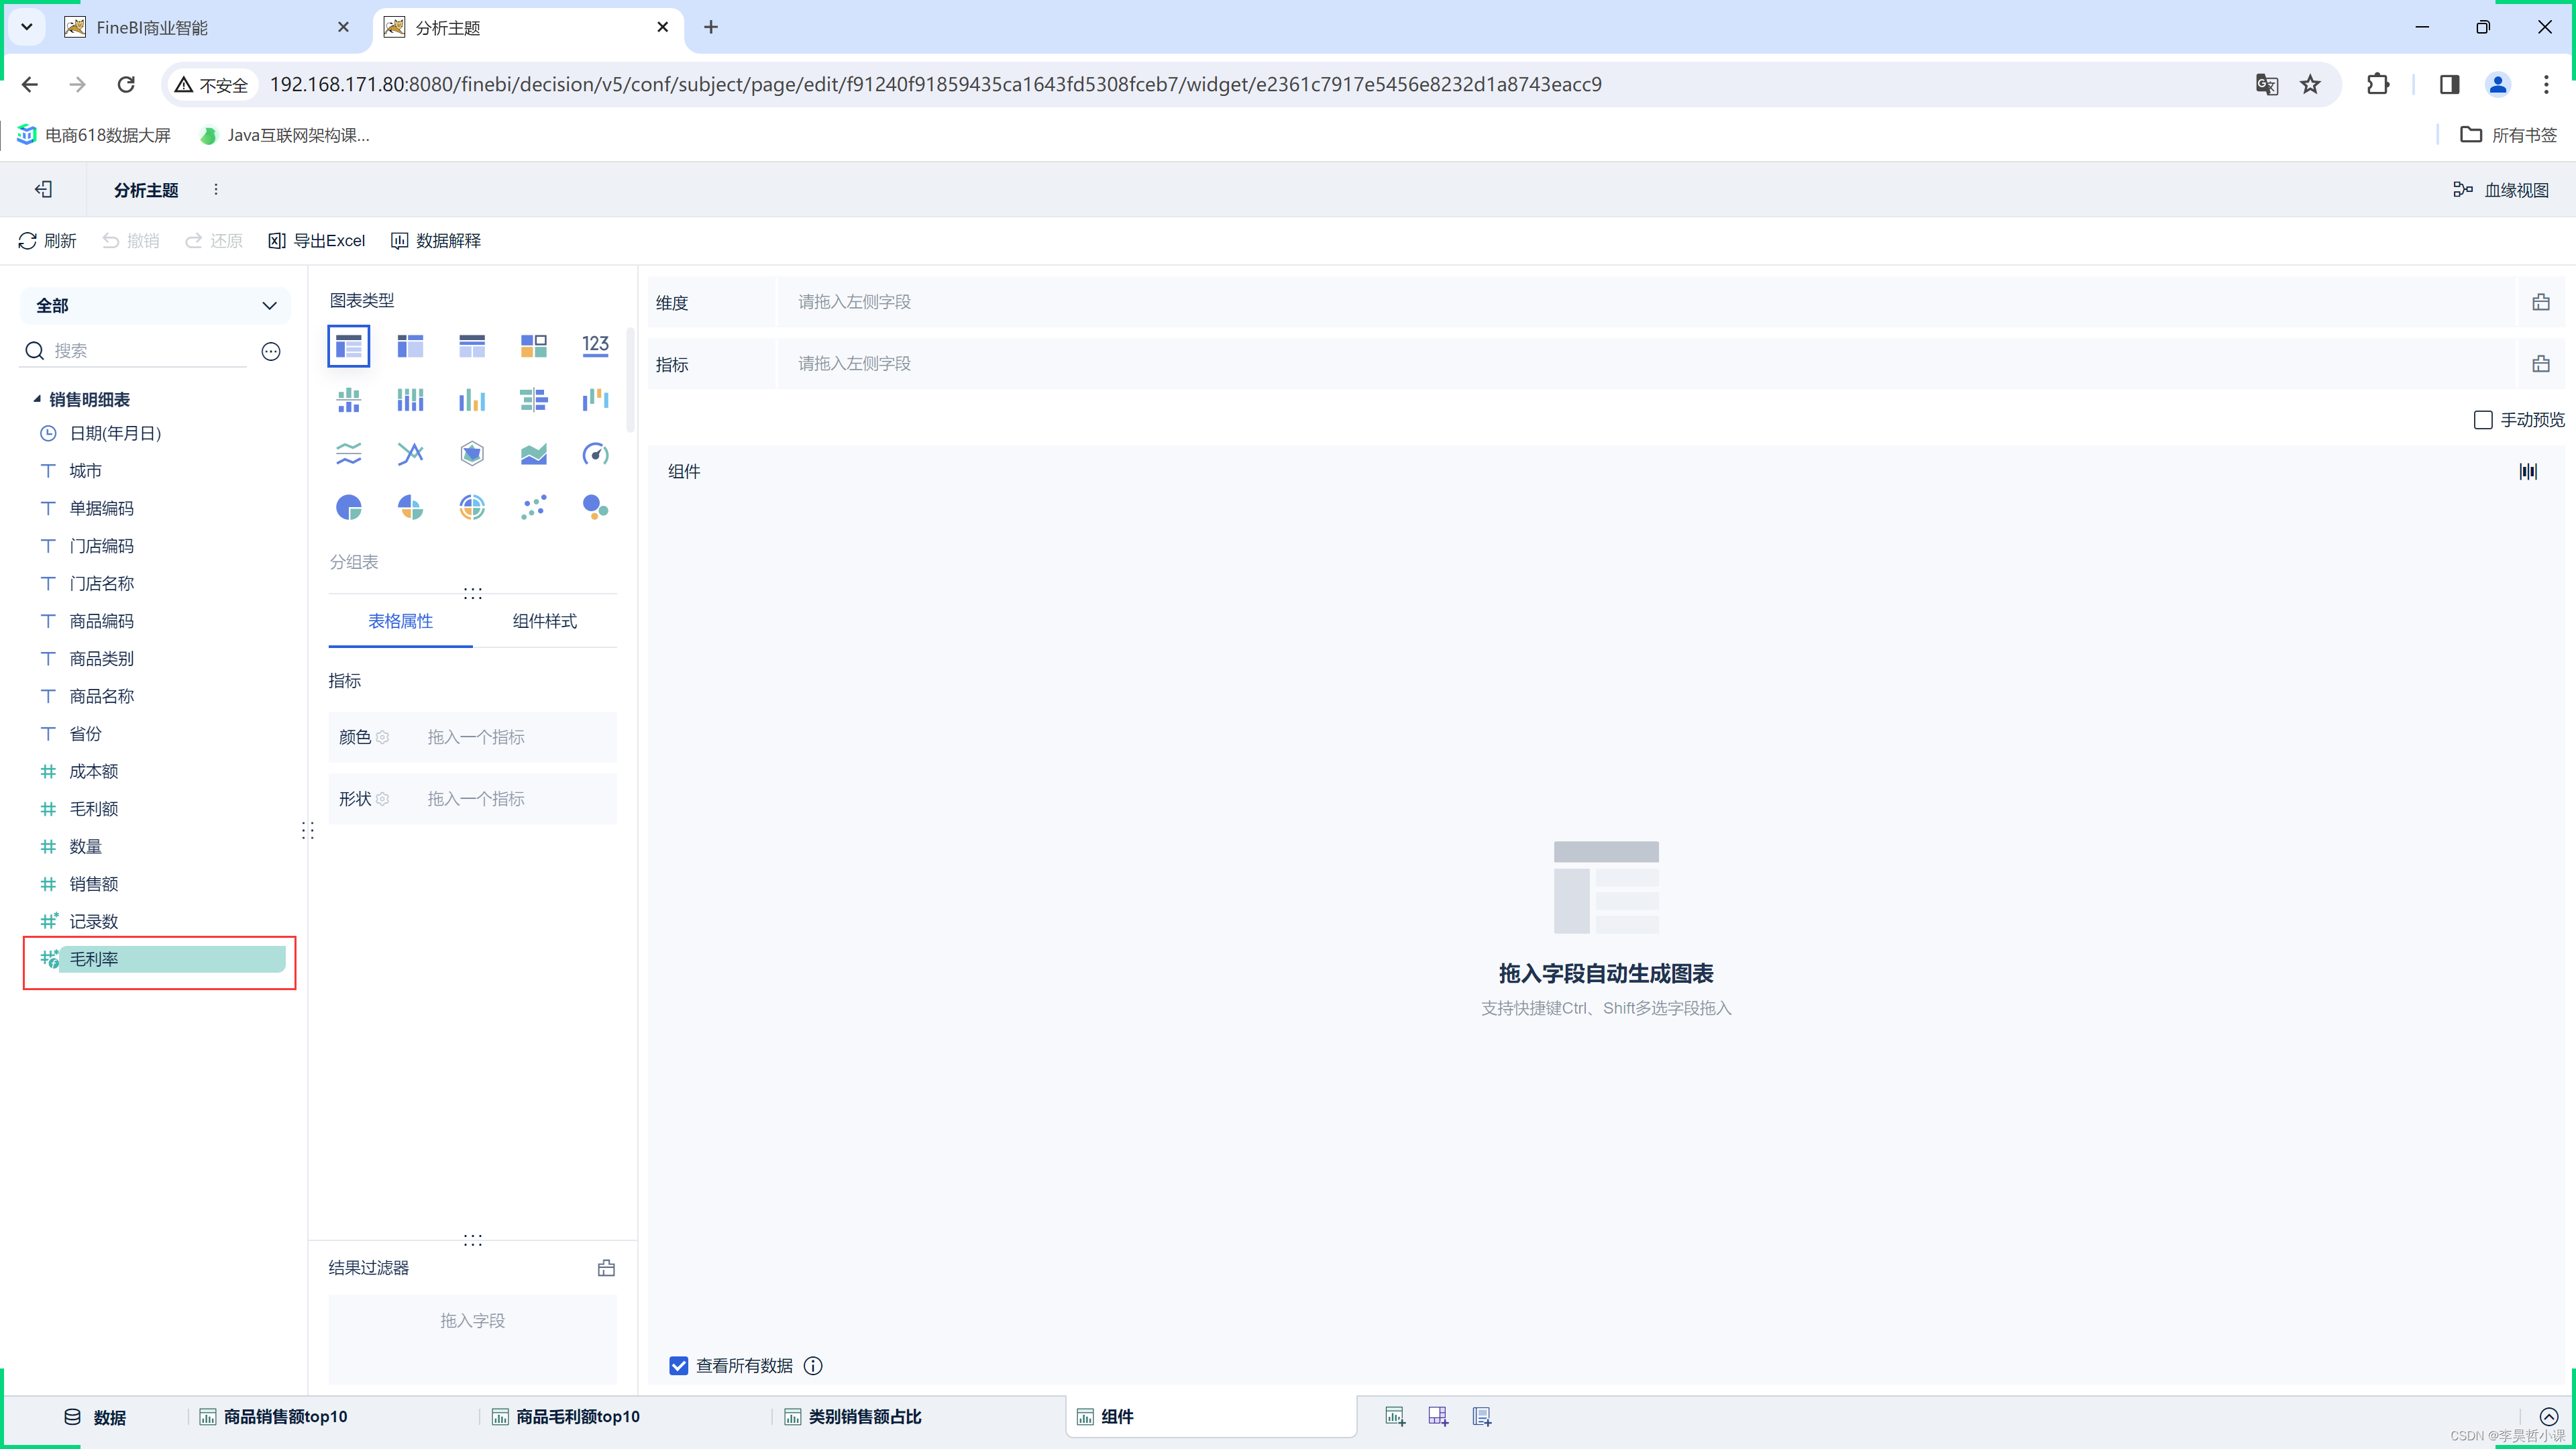
Task: Select the grouped table chart type
Action: pyautogui.click(x=348, y=346)
